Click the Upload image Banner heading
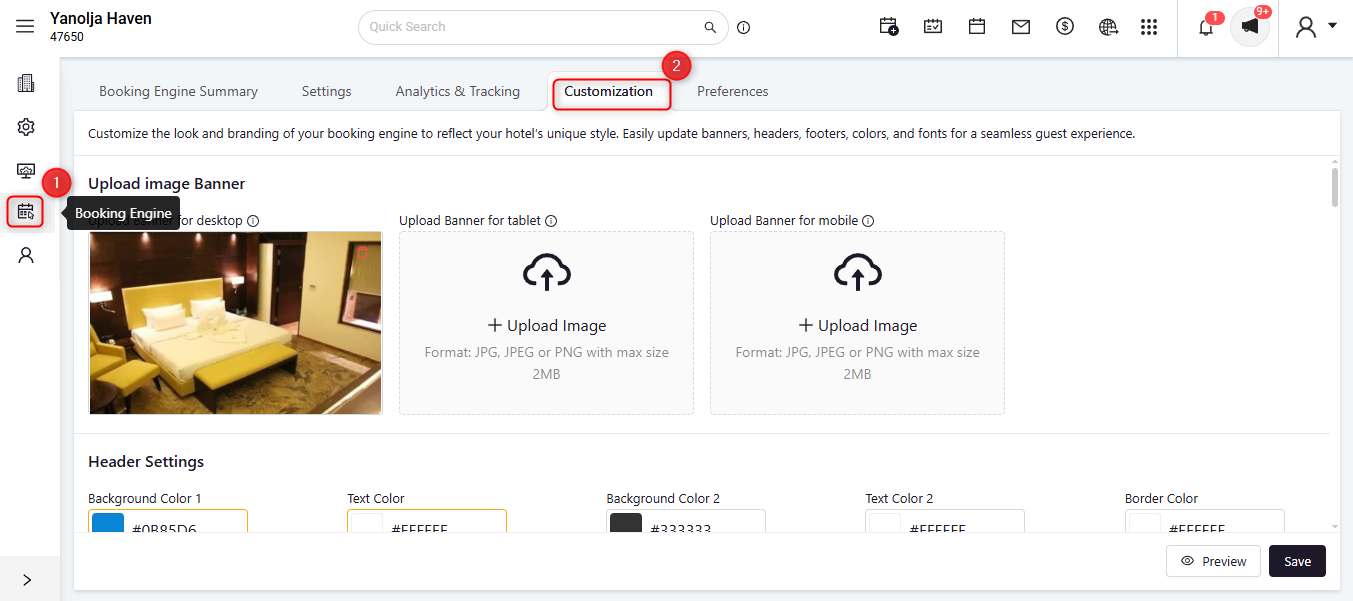This screenshot has width=1353, height=601. [x=166, y=184]
